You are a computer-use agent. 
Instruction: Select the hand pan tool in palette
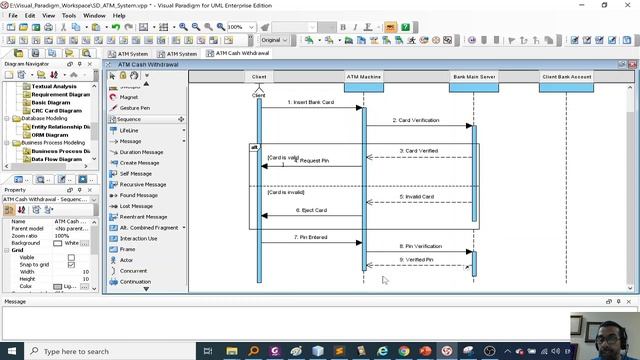point(134,76)
